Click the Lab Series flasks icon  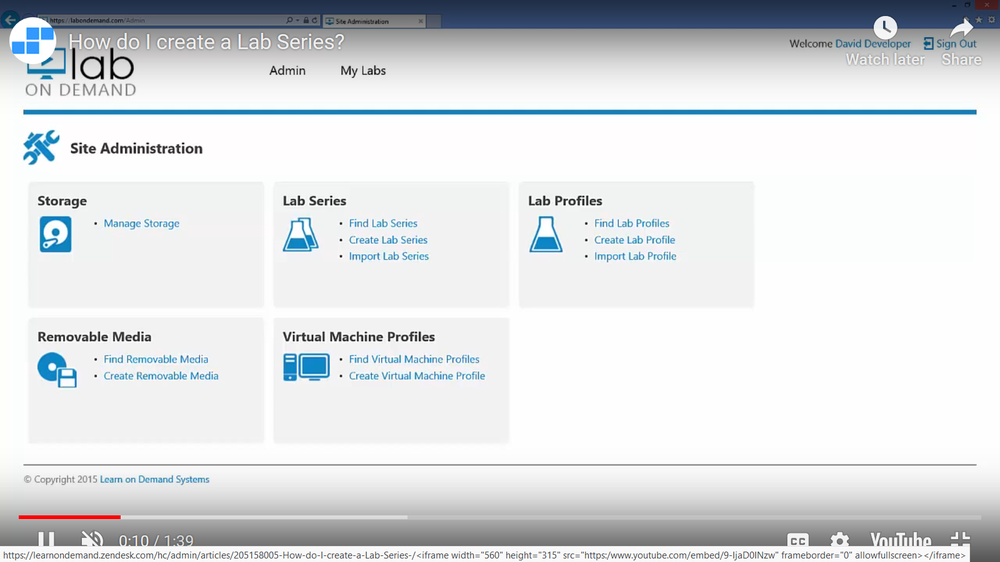point(300,234)
